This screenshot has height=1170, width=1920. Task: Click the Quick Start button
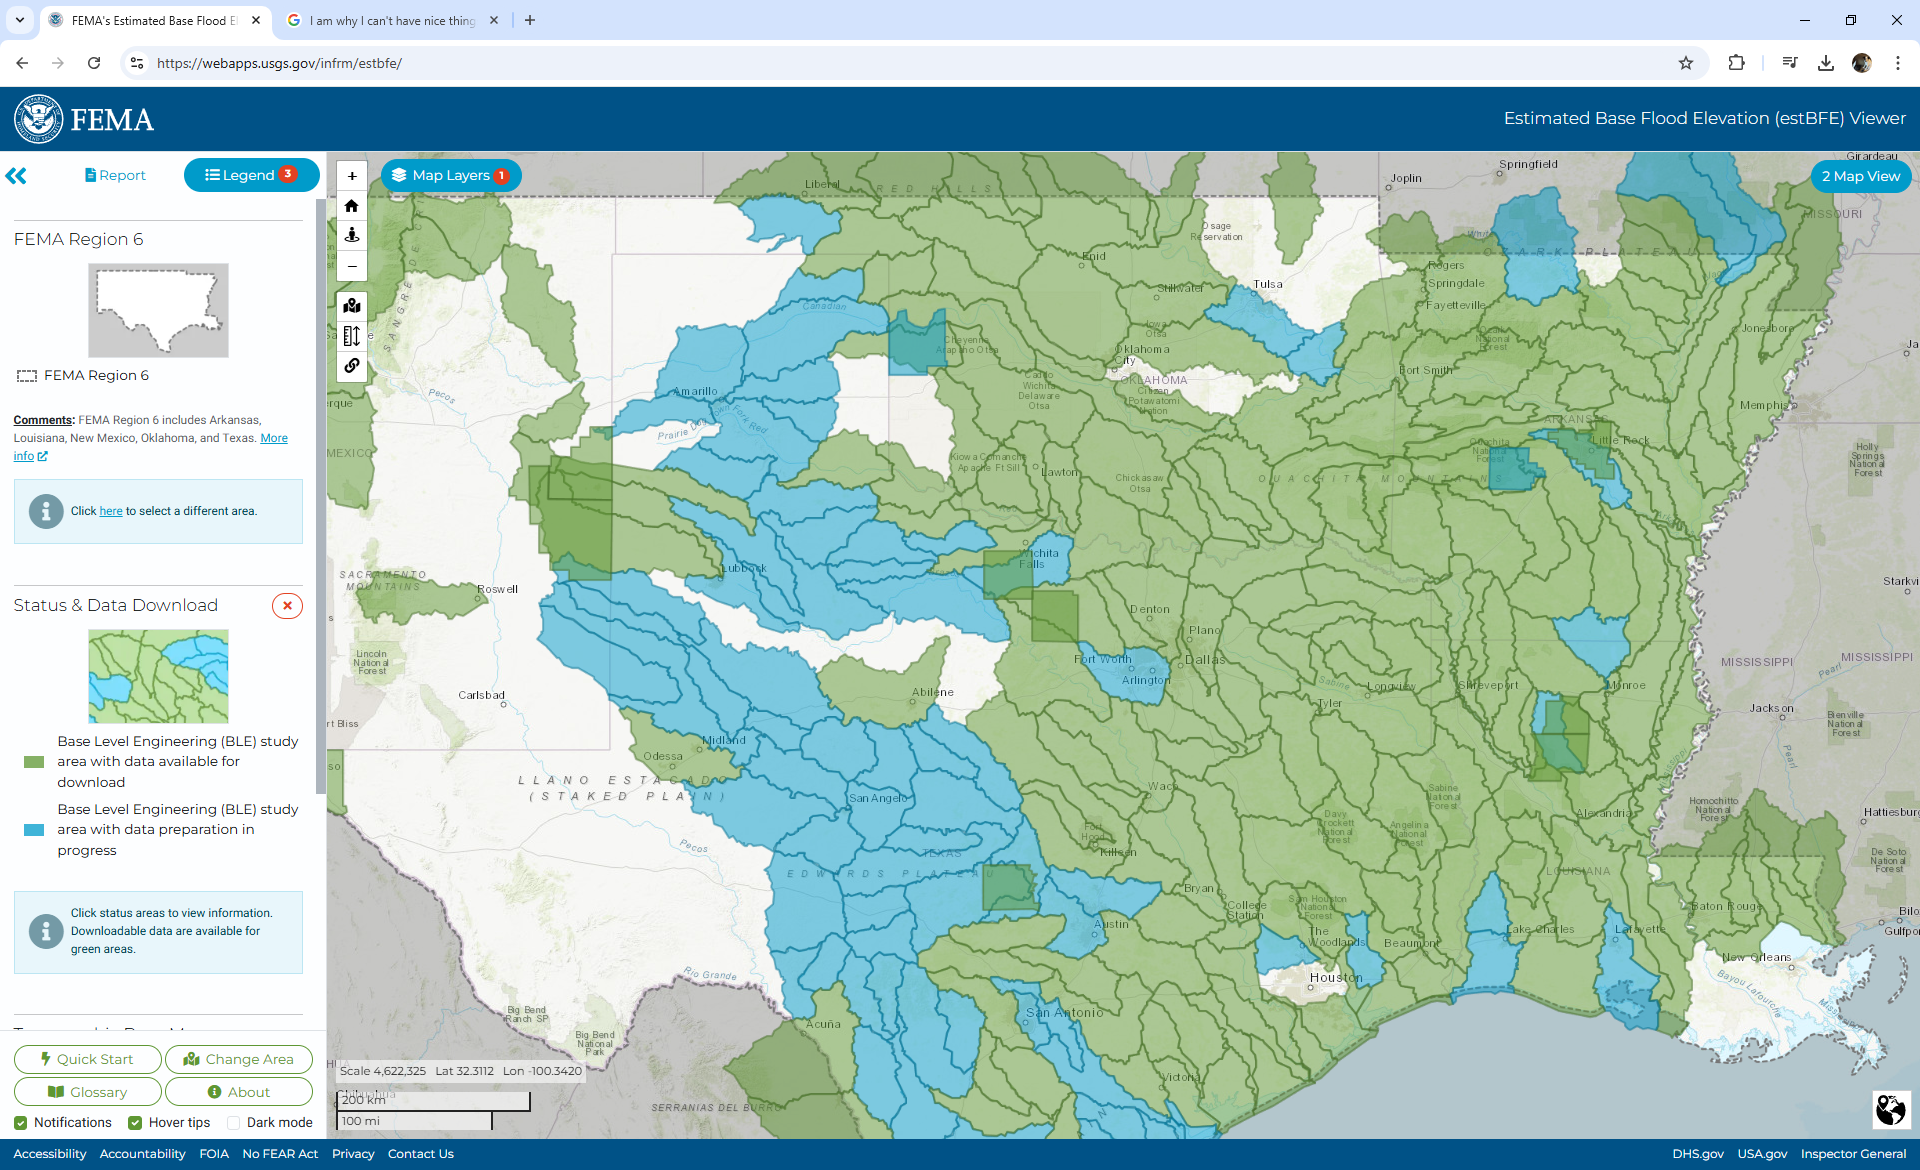click(x=88, y=1059)
